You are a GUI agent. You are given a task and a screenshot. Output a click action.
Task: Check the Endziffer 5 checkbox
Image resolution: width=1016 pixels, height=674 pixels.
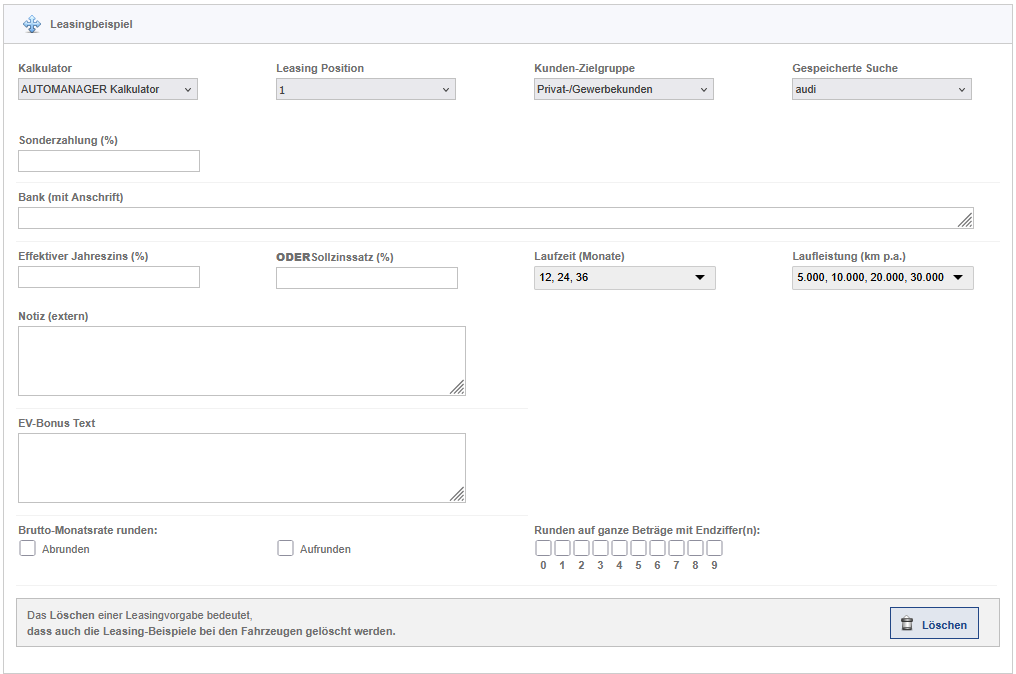tap(638, 548)
